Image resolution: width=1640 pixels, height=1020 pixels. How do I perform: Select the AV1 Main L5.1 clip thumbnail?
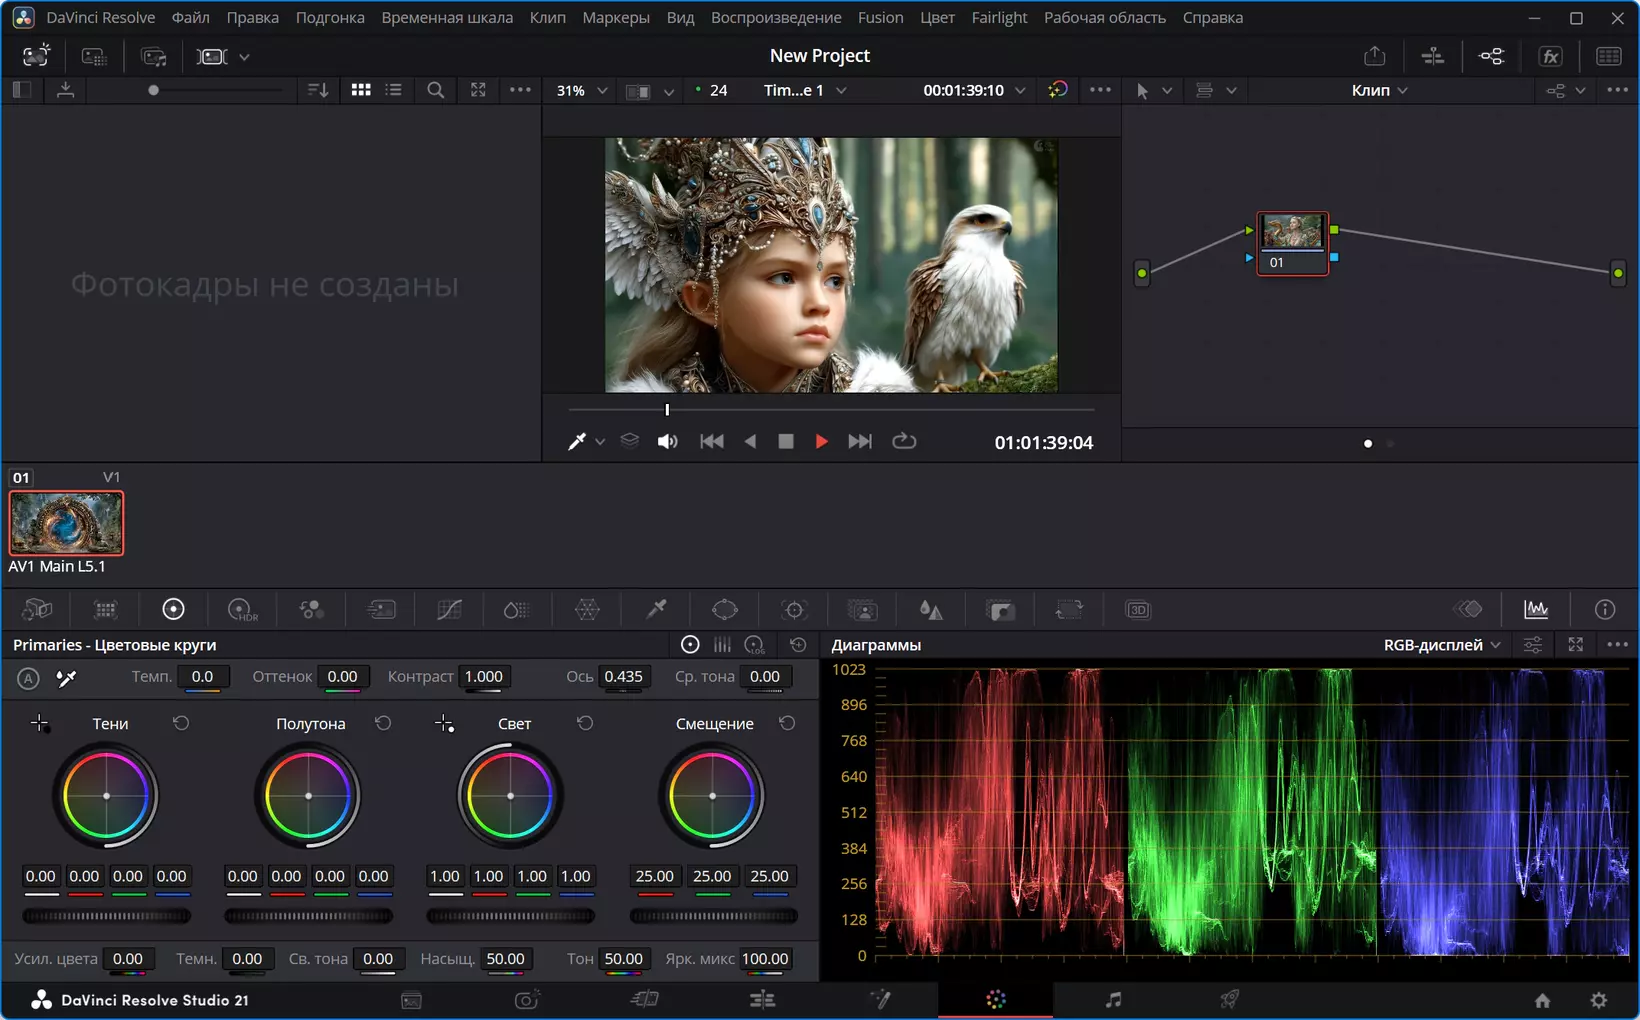66,523
